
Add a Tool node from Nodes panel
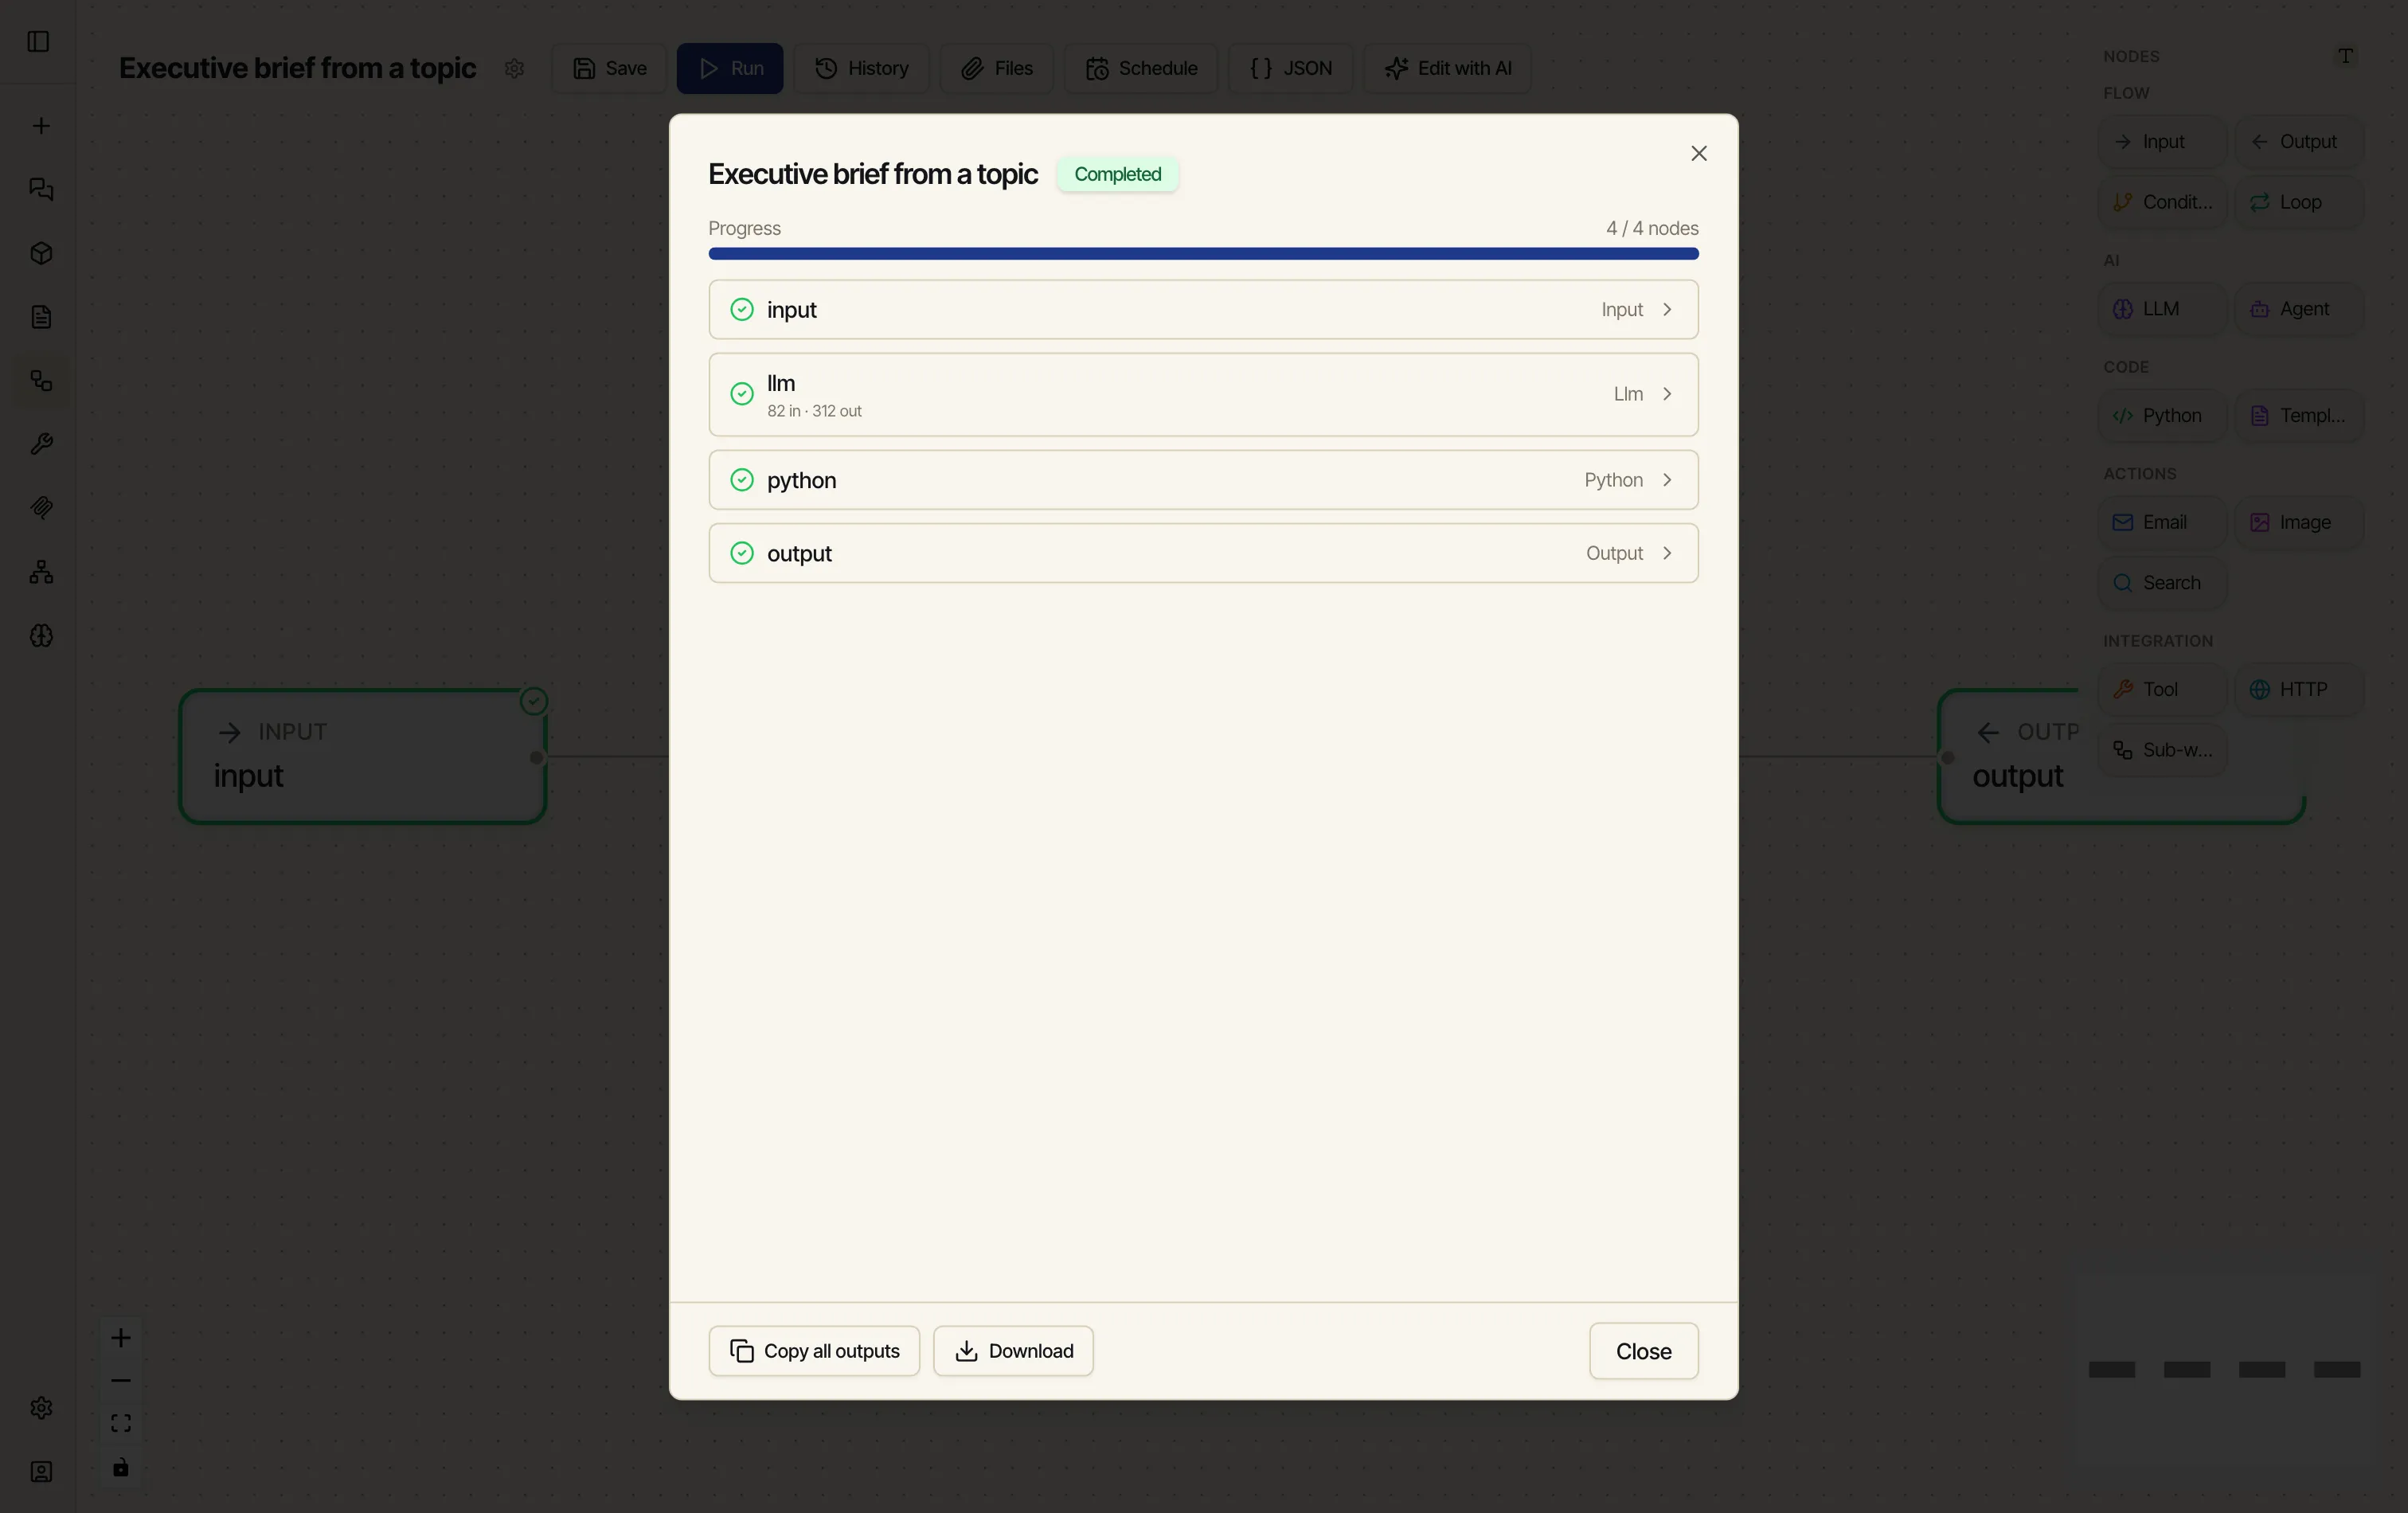click(2162, 689)
